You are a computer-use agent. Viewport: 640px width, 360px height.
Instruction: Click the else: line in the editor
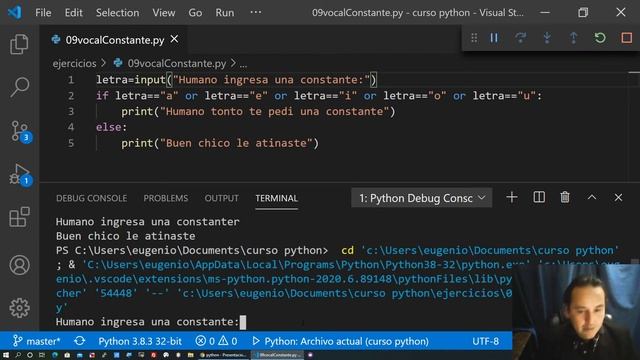(111, 127)
